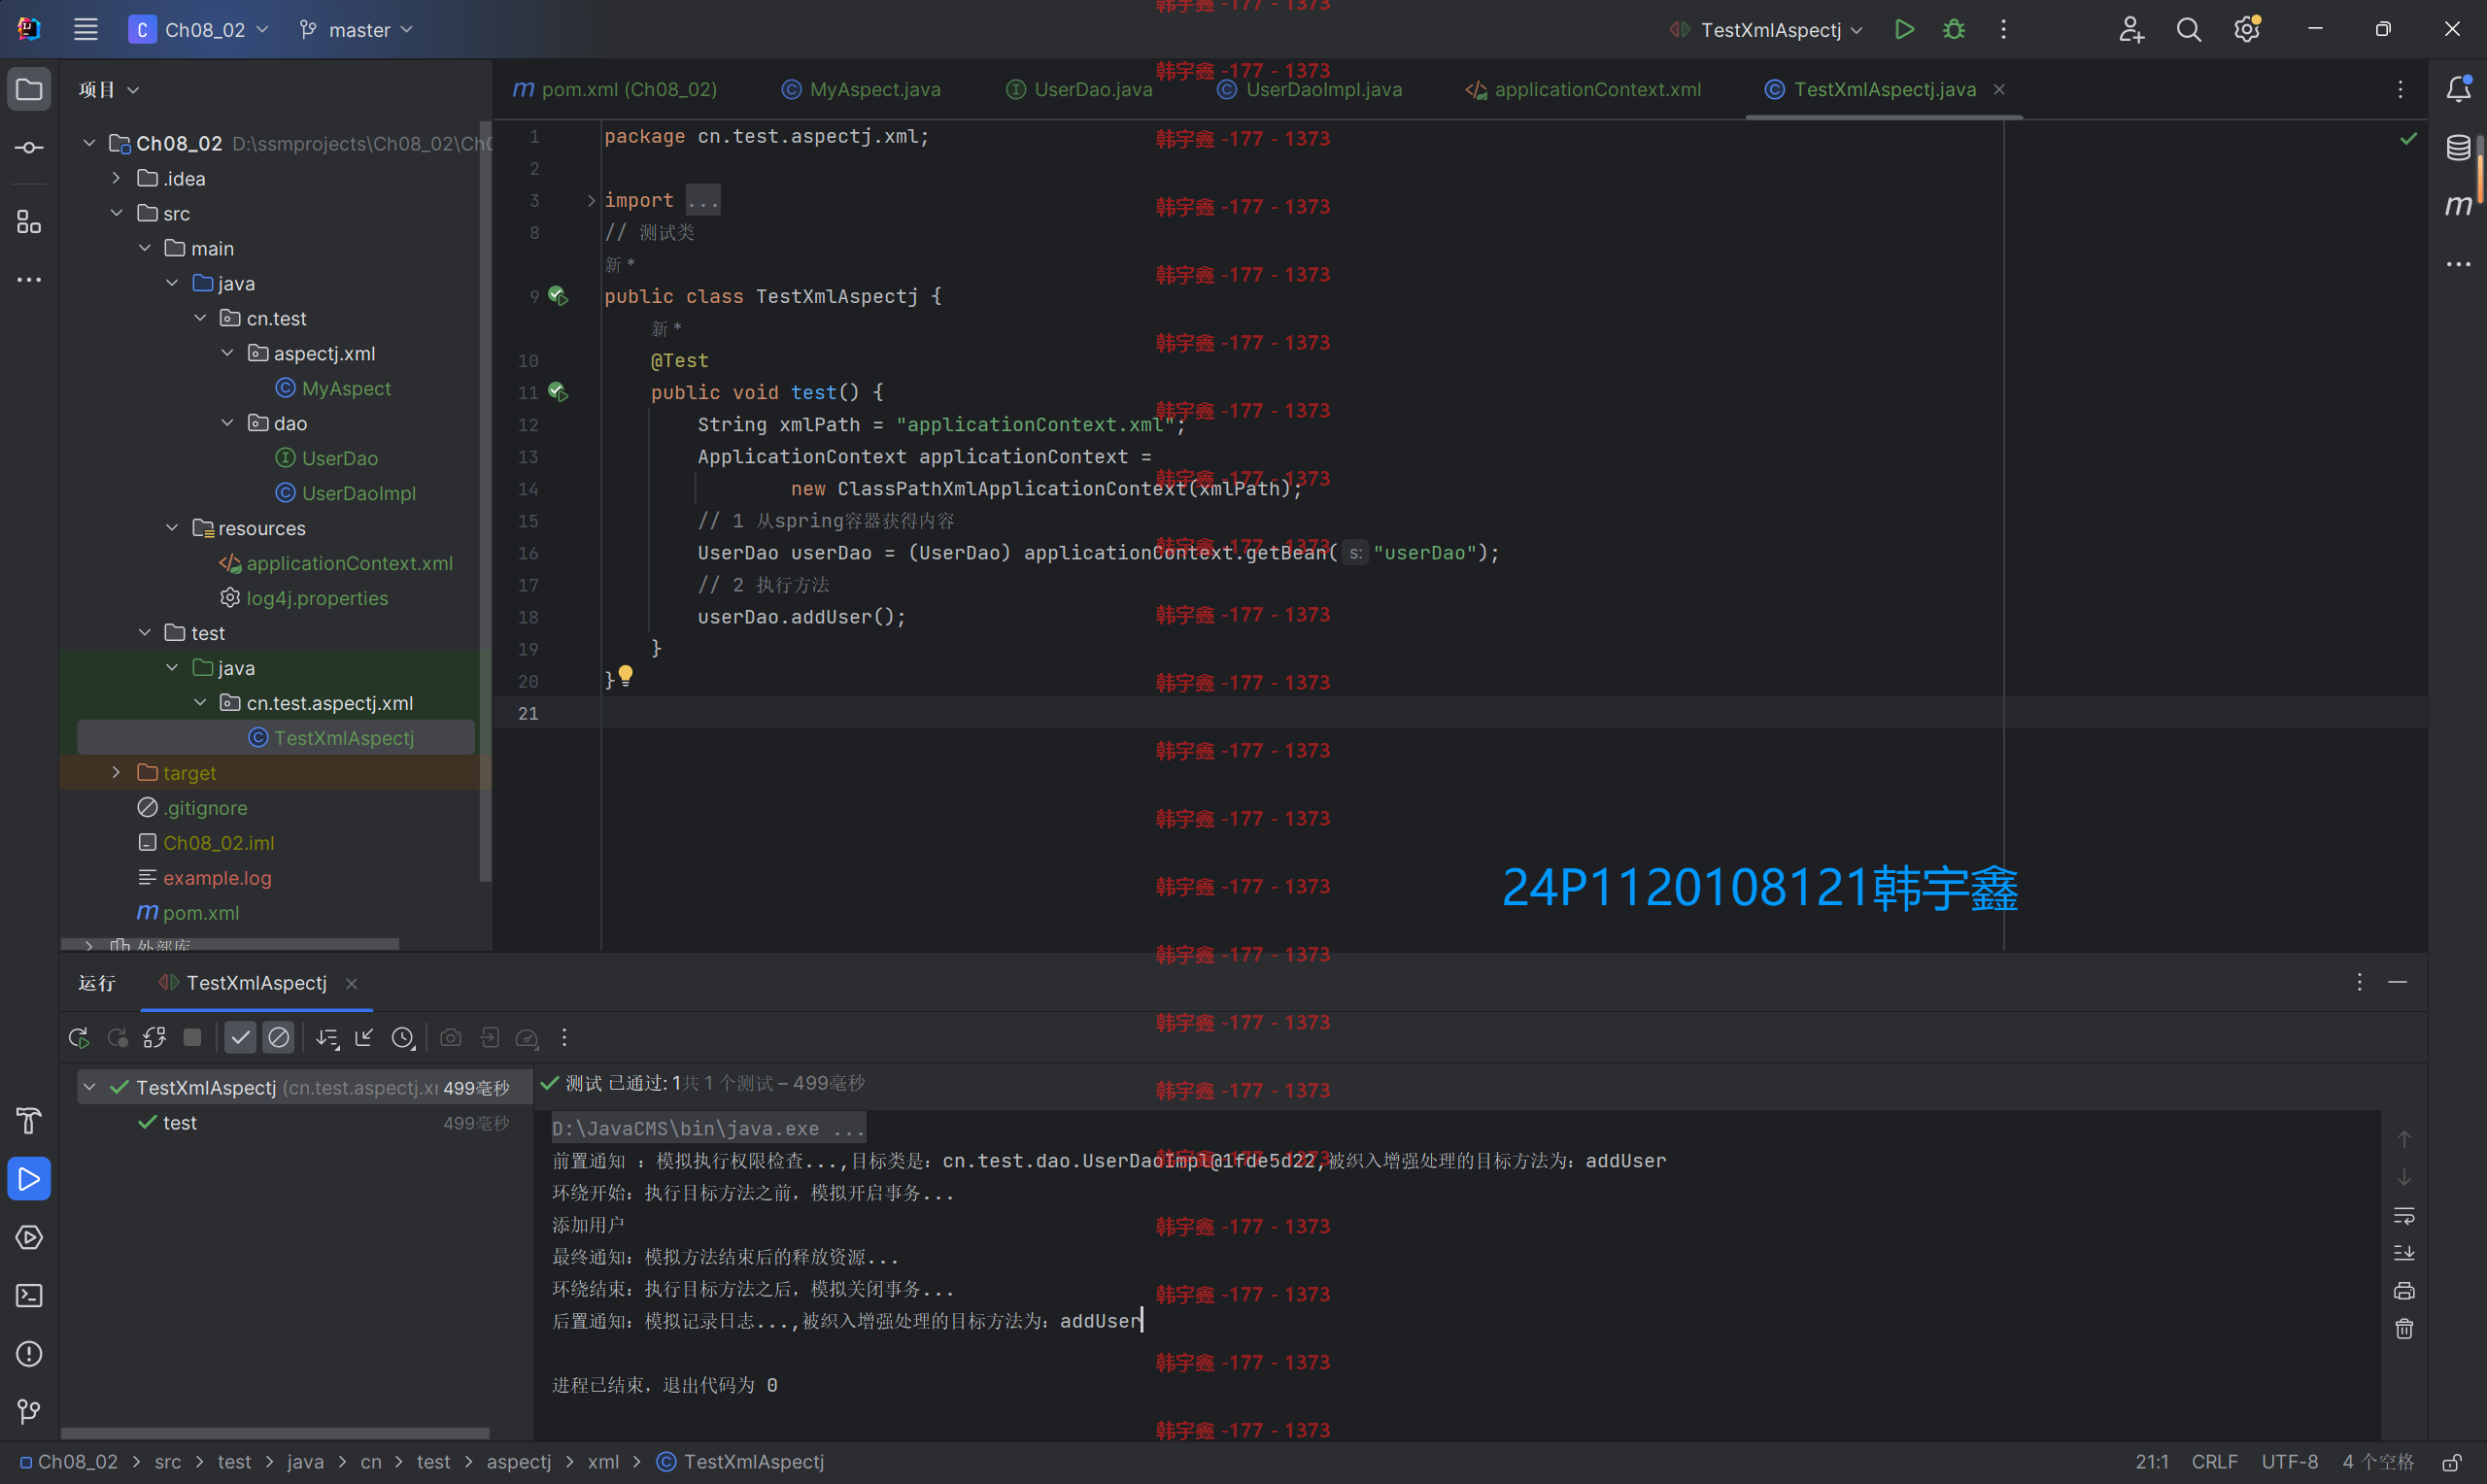Click project tree horizontal scrollbar

230,943
